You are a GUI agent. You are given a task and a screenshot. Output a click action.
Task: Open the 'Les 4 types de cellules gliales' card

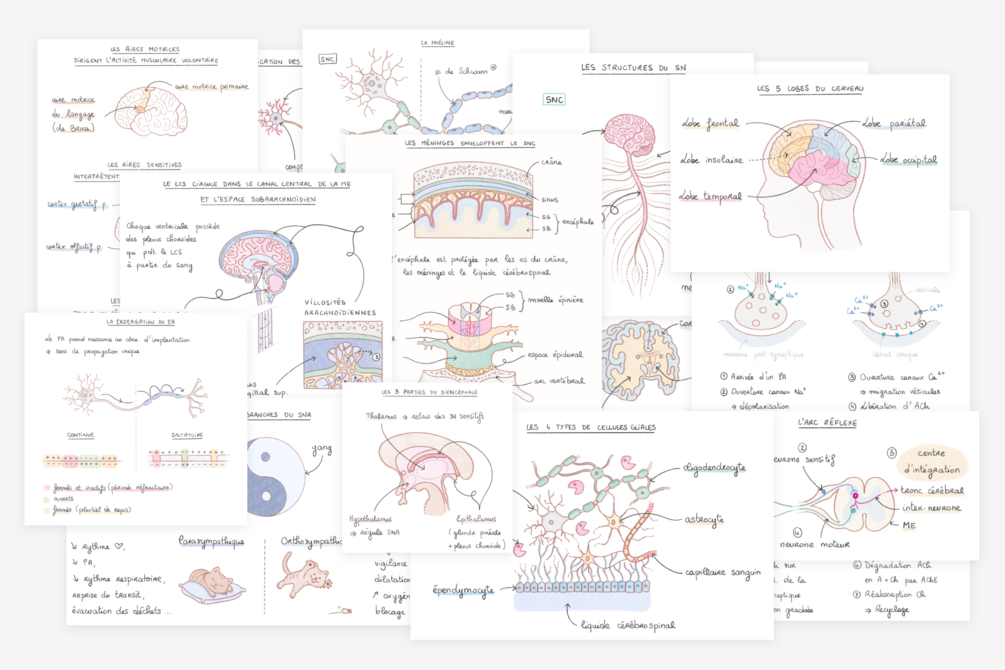592,525
